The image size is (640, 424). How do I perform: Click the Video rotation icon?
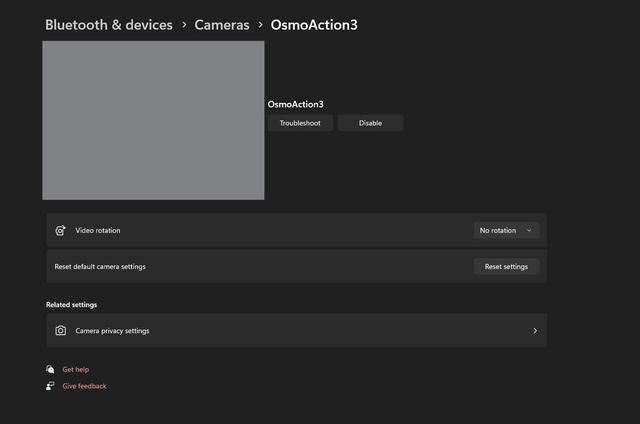[61, 230]
